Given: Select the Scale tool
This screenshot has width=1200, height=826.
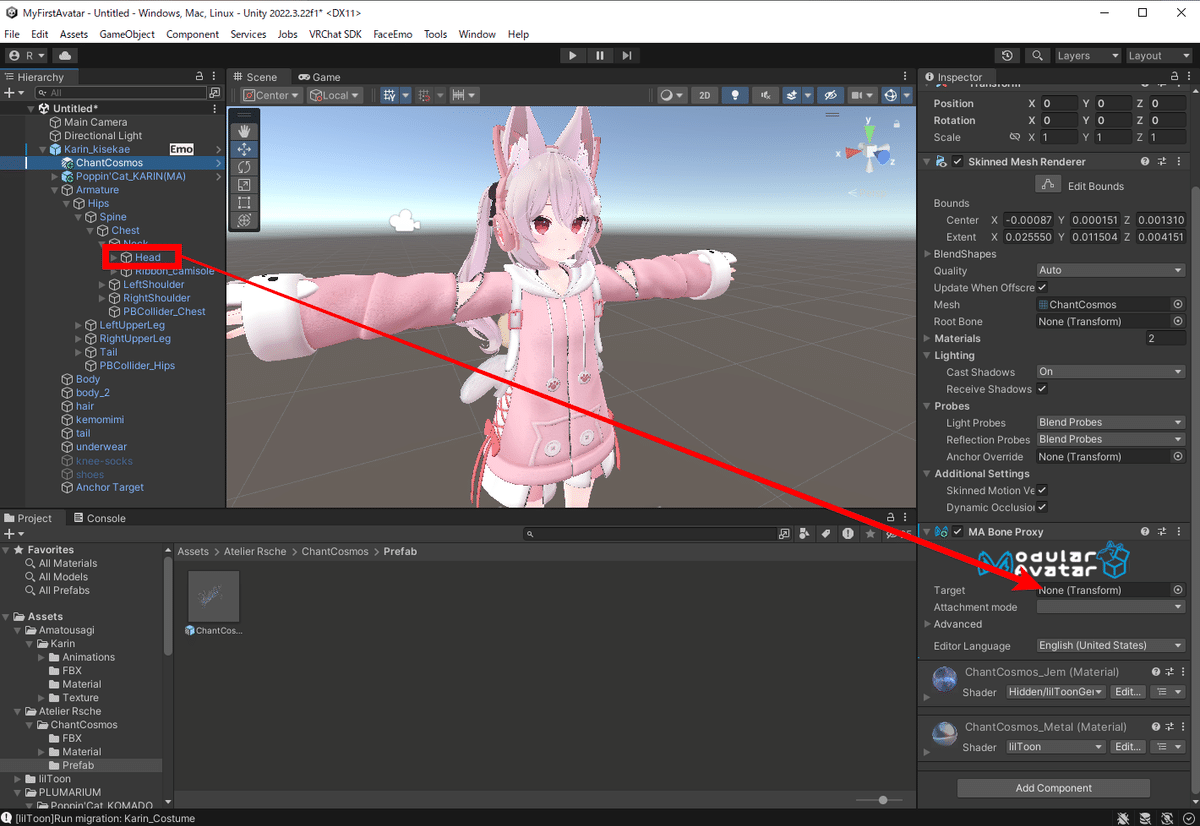Looking at the screenshot, I should [245, 185].
